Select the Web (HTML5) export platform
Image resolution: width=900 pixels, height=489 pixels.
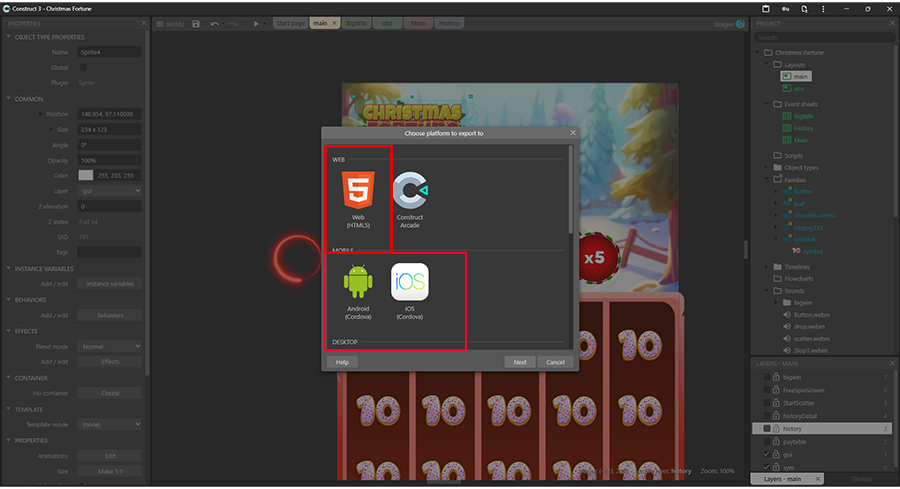click(x=357, y=198)
